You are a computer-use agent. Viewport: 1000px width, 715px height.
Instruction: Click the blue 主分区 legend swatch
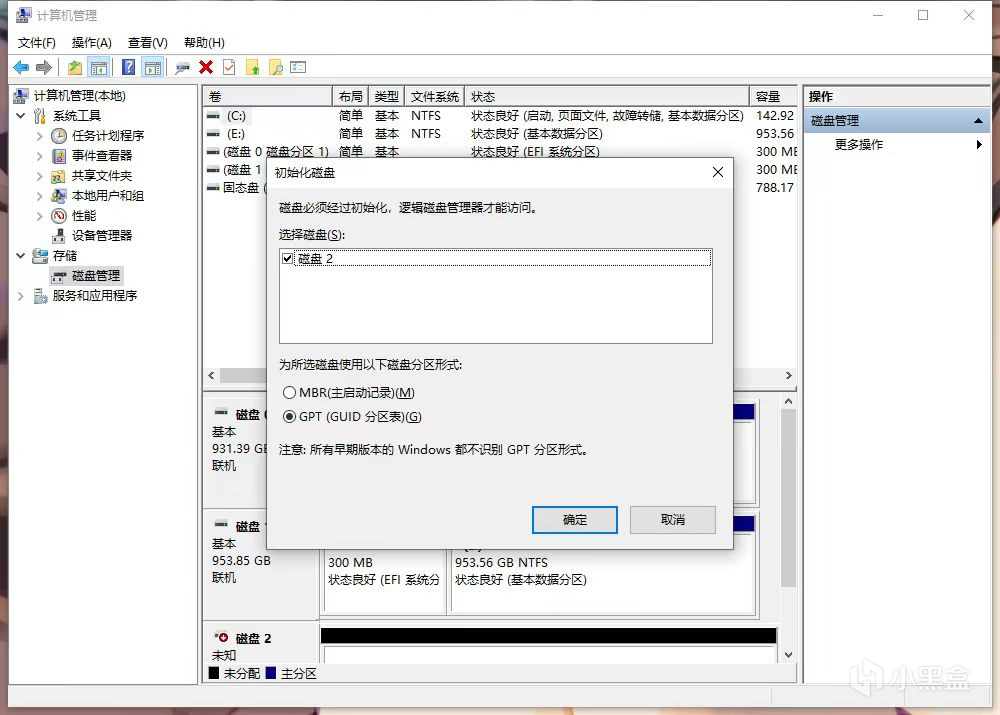click(x=271, y=673)
